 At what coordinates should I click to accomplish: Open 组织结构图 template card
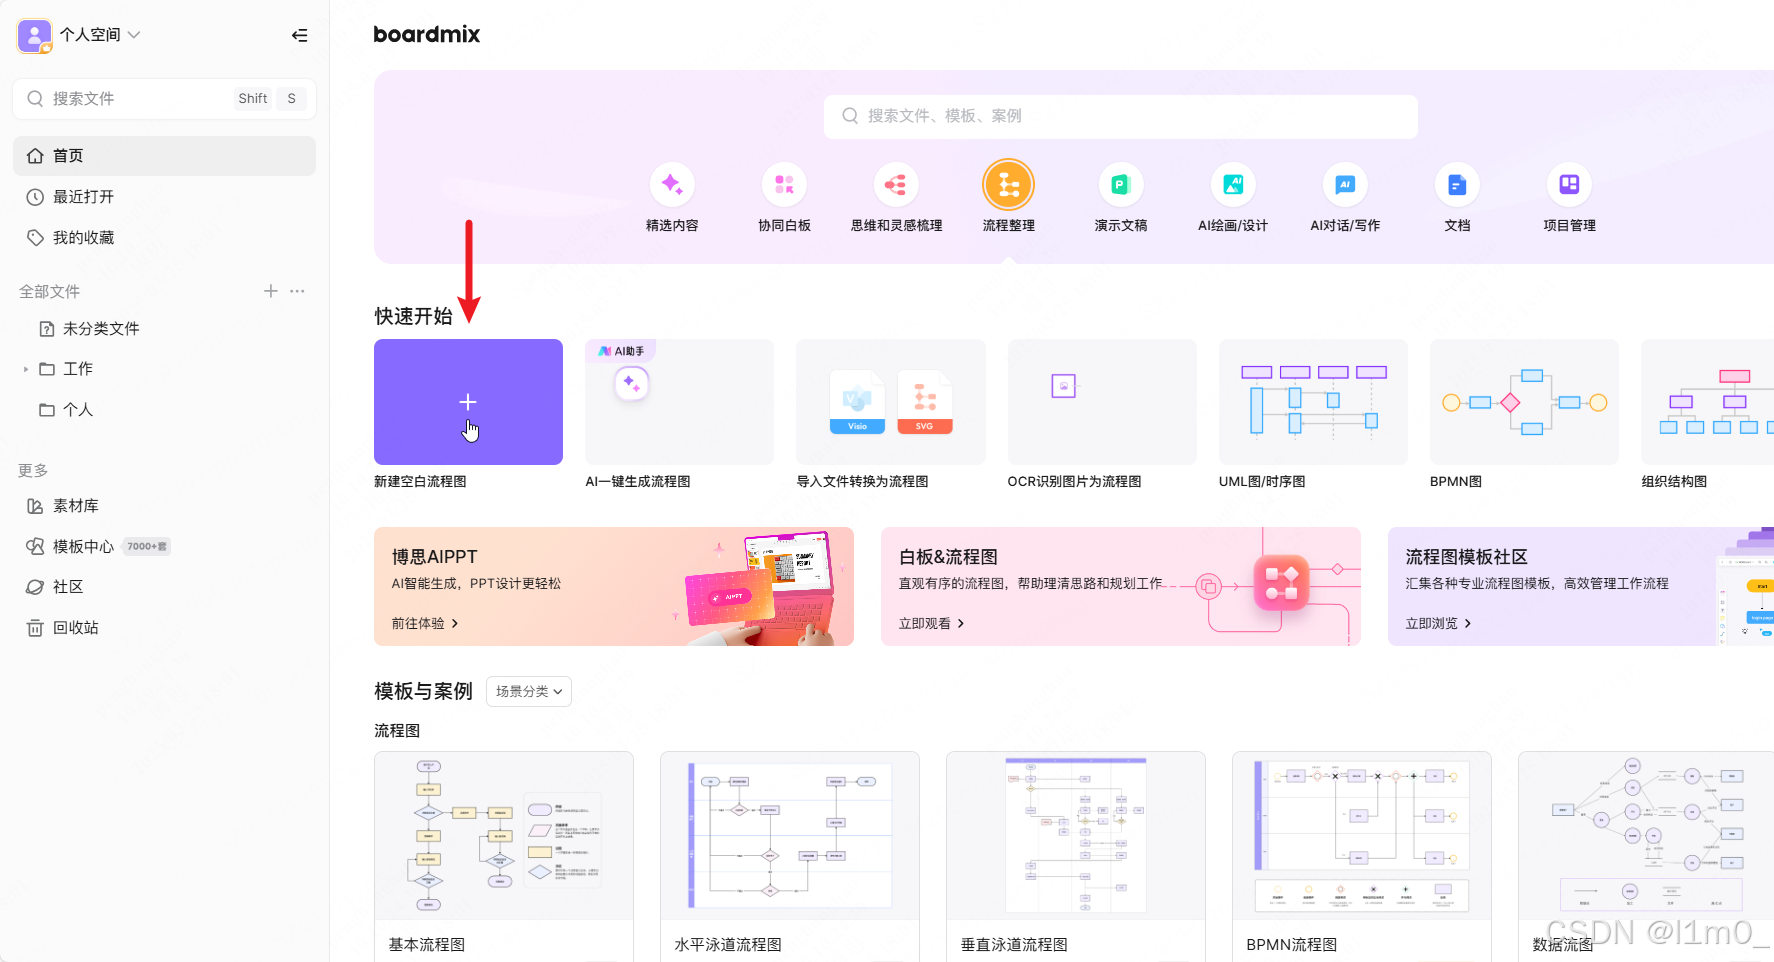pos(1708,402)
